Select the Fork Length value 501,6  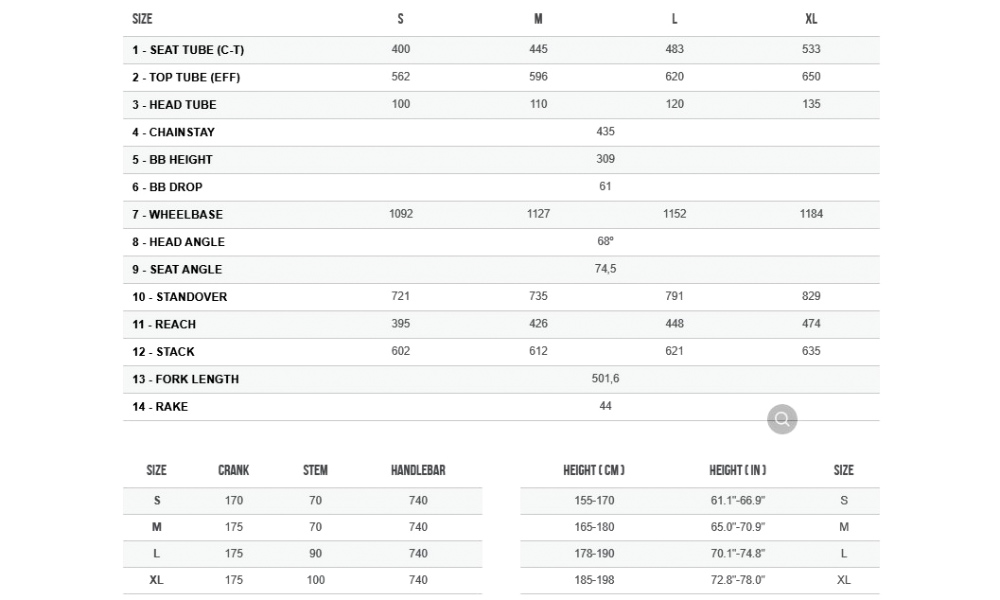(605, 379)
